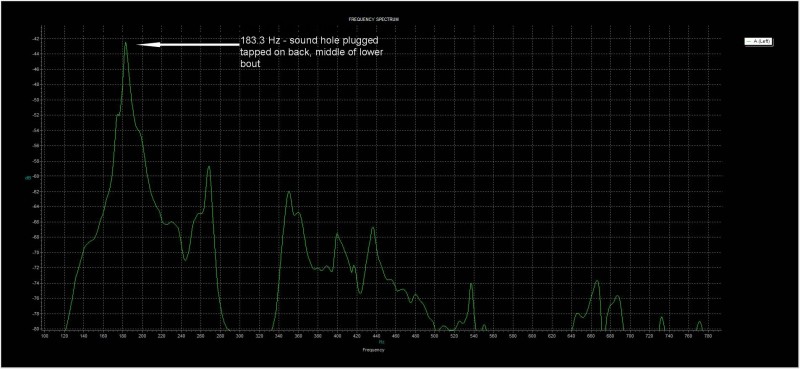The height and width of the screenshot is (369, 800).
Task: Click the narrow peak near 537 Hz
Action: (471, 284)
